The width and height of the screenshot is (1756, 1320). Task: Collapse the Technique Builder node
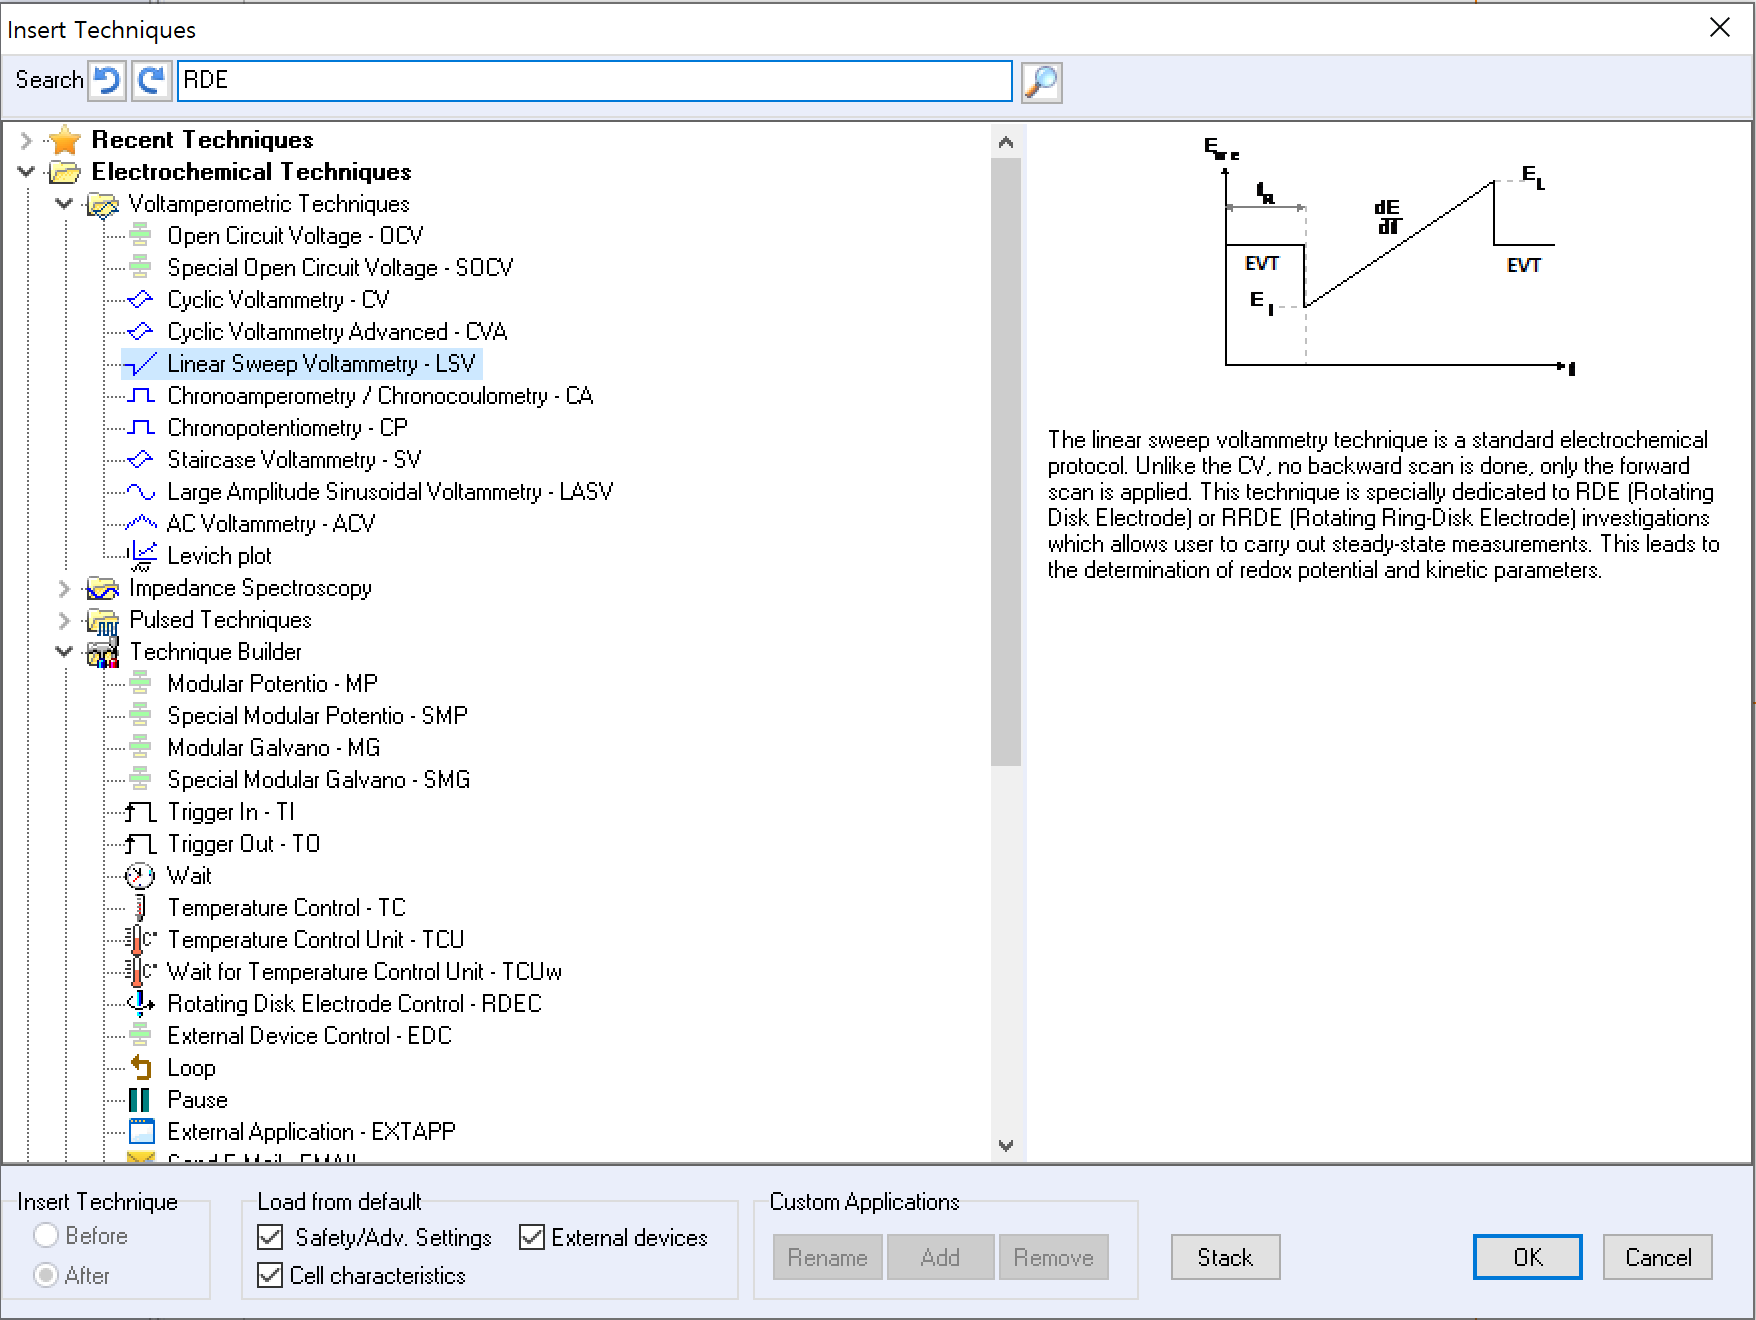pos(65,652)
